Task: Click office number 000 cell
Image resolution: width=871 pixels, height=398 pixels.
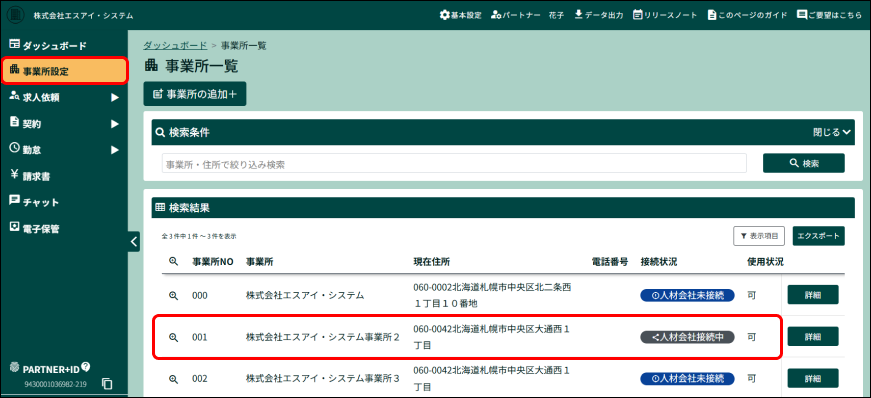Action: point(200,296)
